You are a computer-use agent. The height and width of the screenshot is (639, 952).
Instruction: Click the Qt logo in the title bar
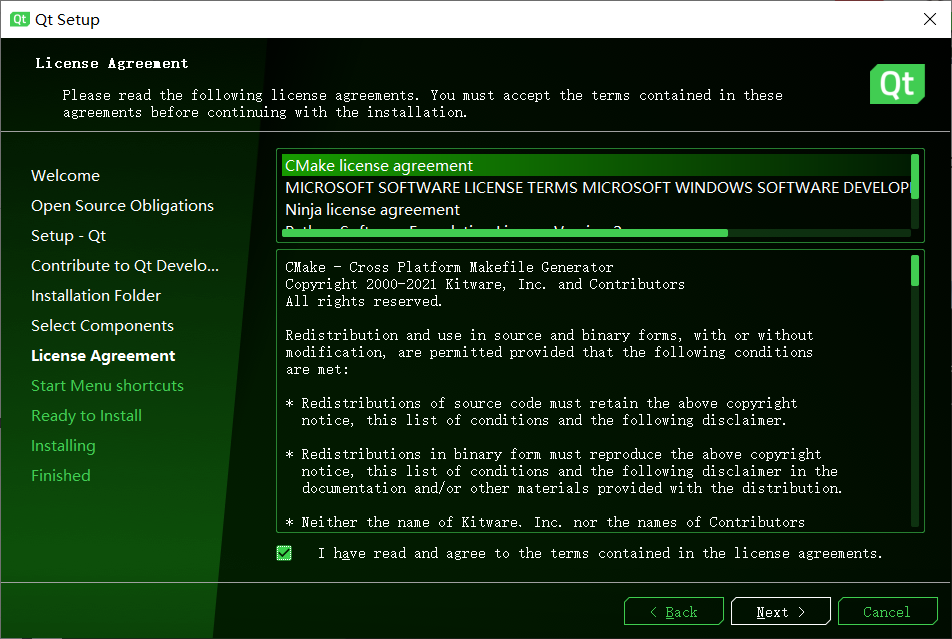[x=19, y=19]
